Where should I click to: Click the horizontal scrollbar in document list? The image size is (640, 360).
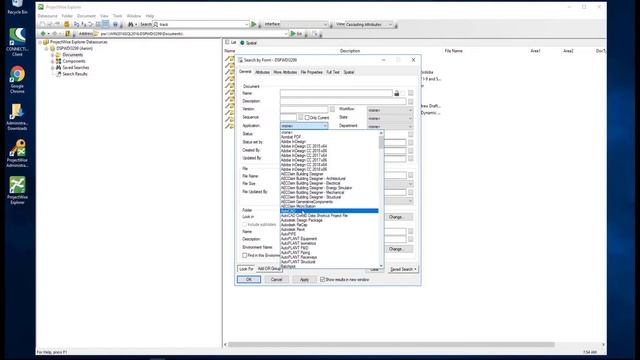click(391, 344)
